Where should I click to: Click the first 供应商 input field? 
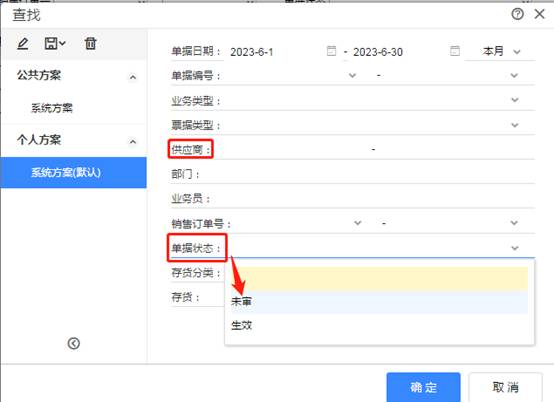[291, 149]
